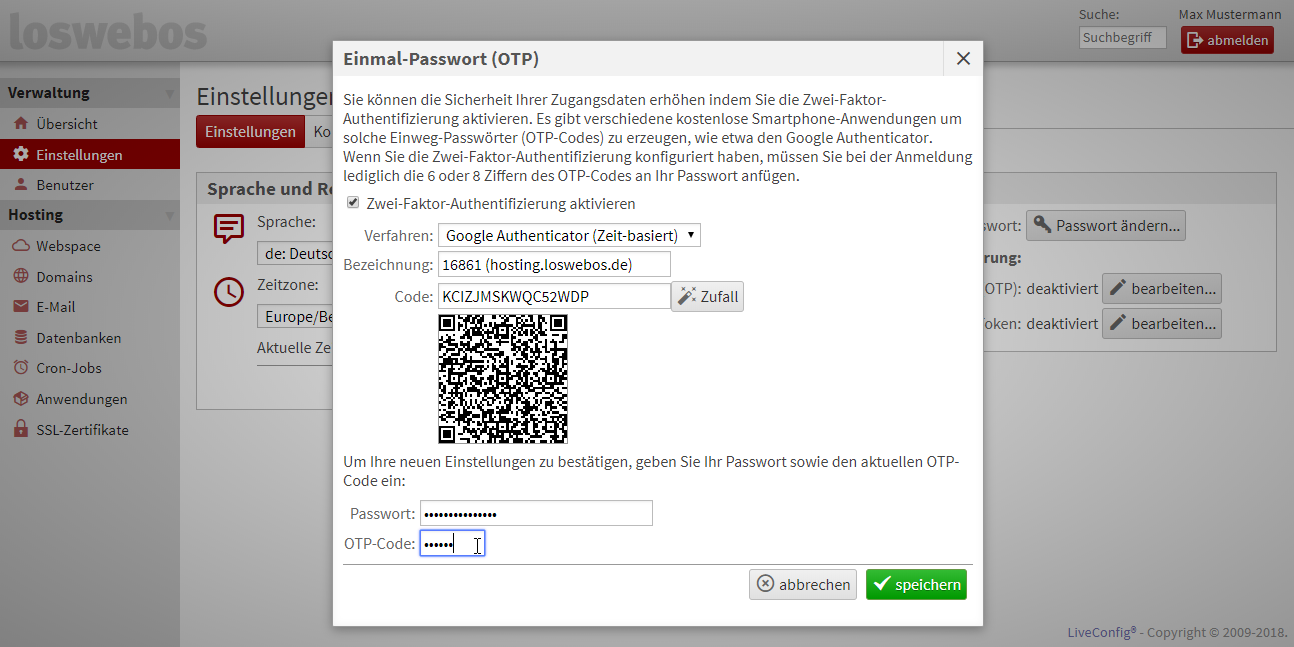1294x647 pixels.
Task: Click into the Passwort field
Action: tap(536, 513)
